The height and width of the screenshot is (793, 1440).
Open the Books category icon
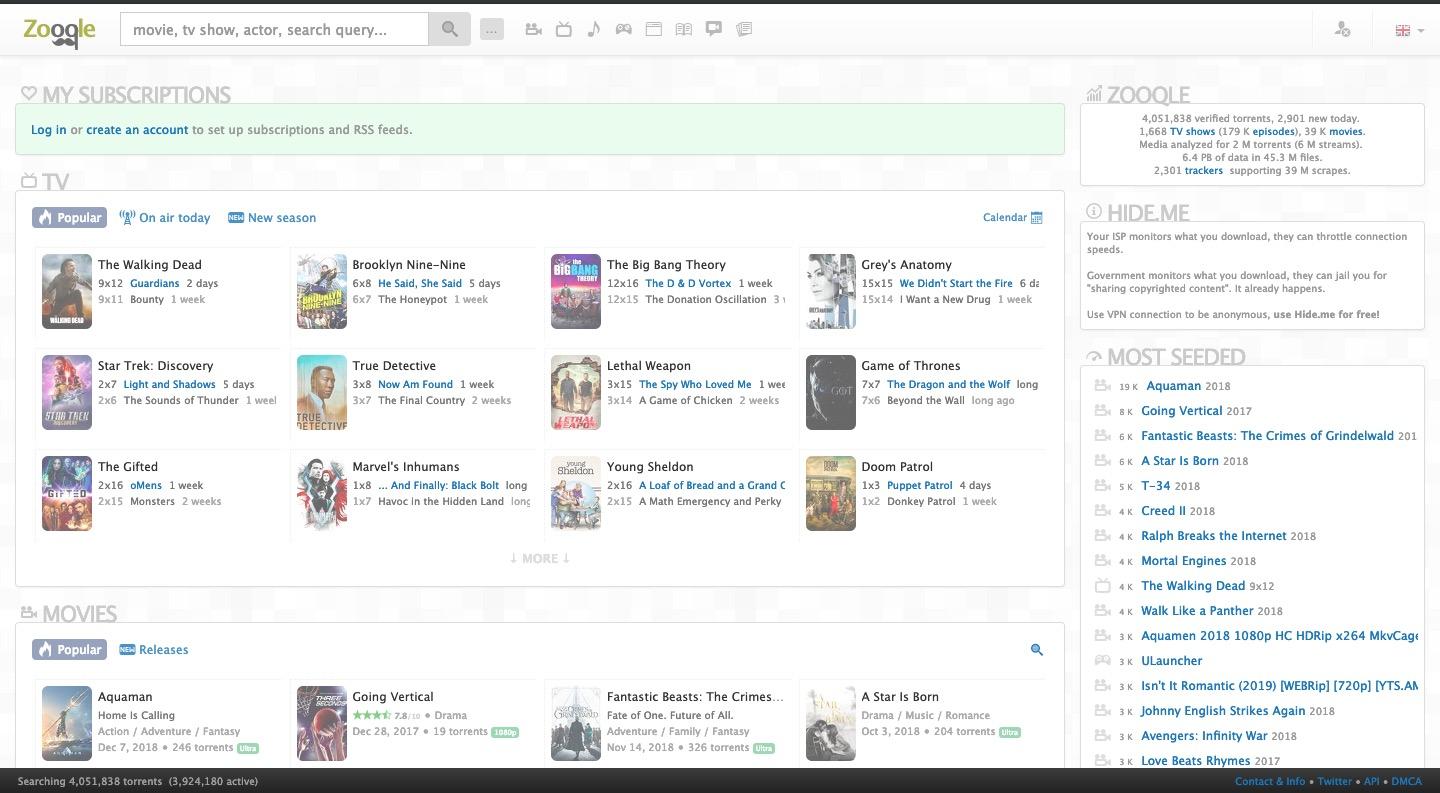point(684,29)
